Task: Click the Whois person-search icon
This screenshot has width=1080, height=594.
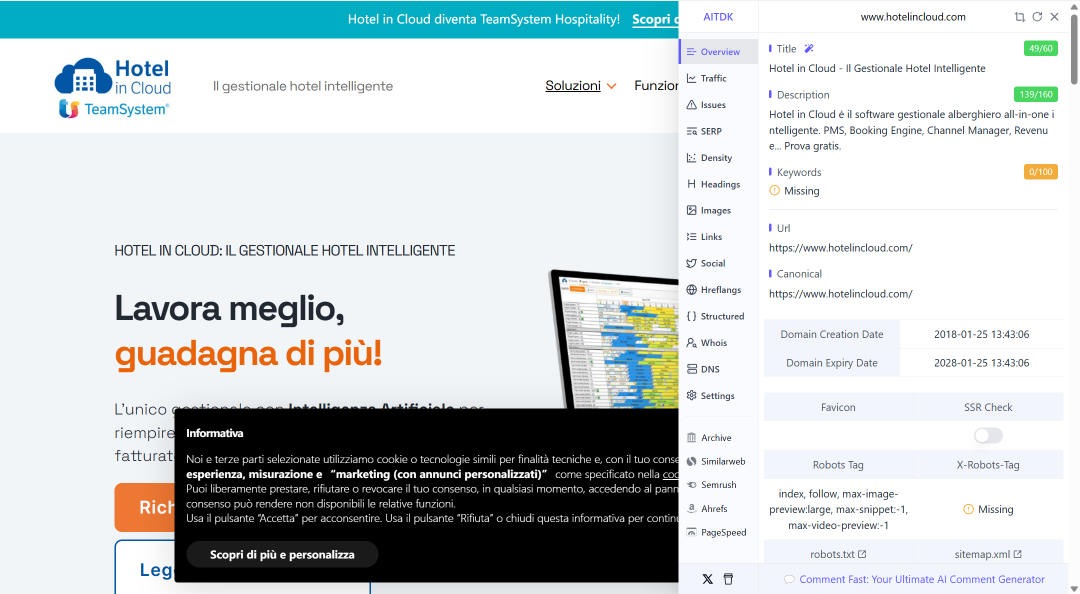Action: [x=692, y=342]
